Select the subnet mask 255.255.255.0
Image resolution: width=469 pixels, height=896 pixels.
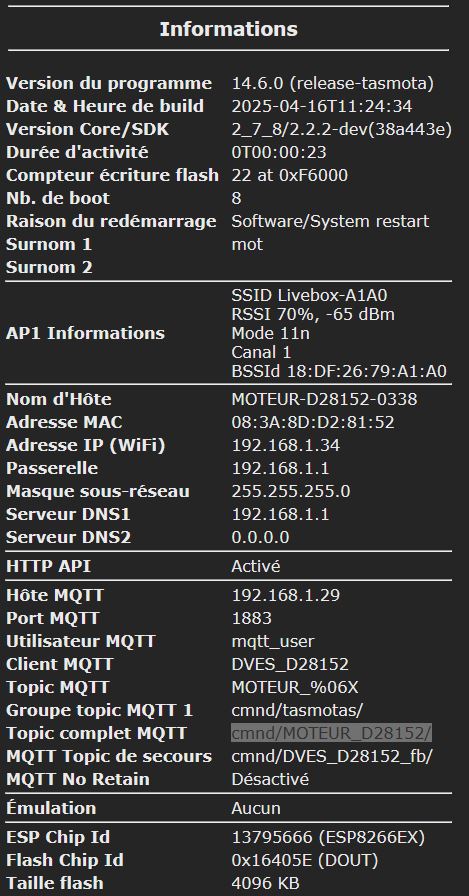pyautogui.click(x=291, y=491)
